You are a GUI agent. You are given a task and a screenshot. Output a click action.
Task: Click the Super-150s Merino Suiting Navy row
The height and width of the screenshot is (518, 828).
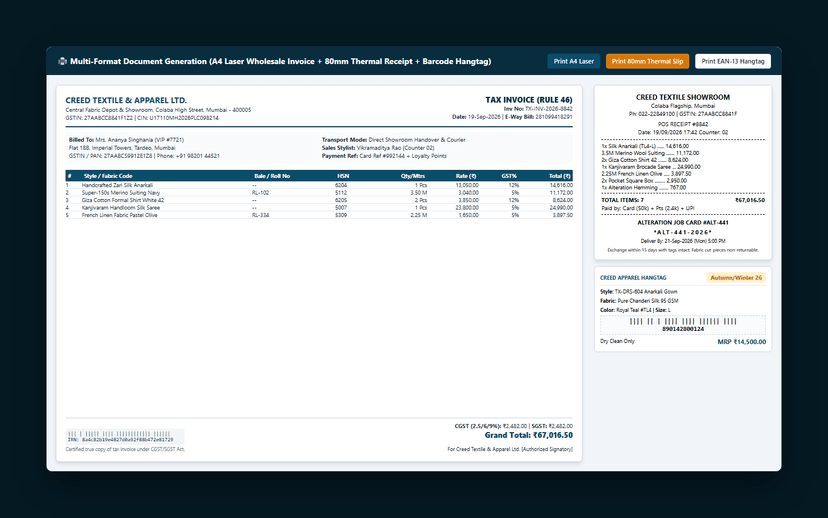[319, 193]
